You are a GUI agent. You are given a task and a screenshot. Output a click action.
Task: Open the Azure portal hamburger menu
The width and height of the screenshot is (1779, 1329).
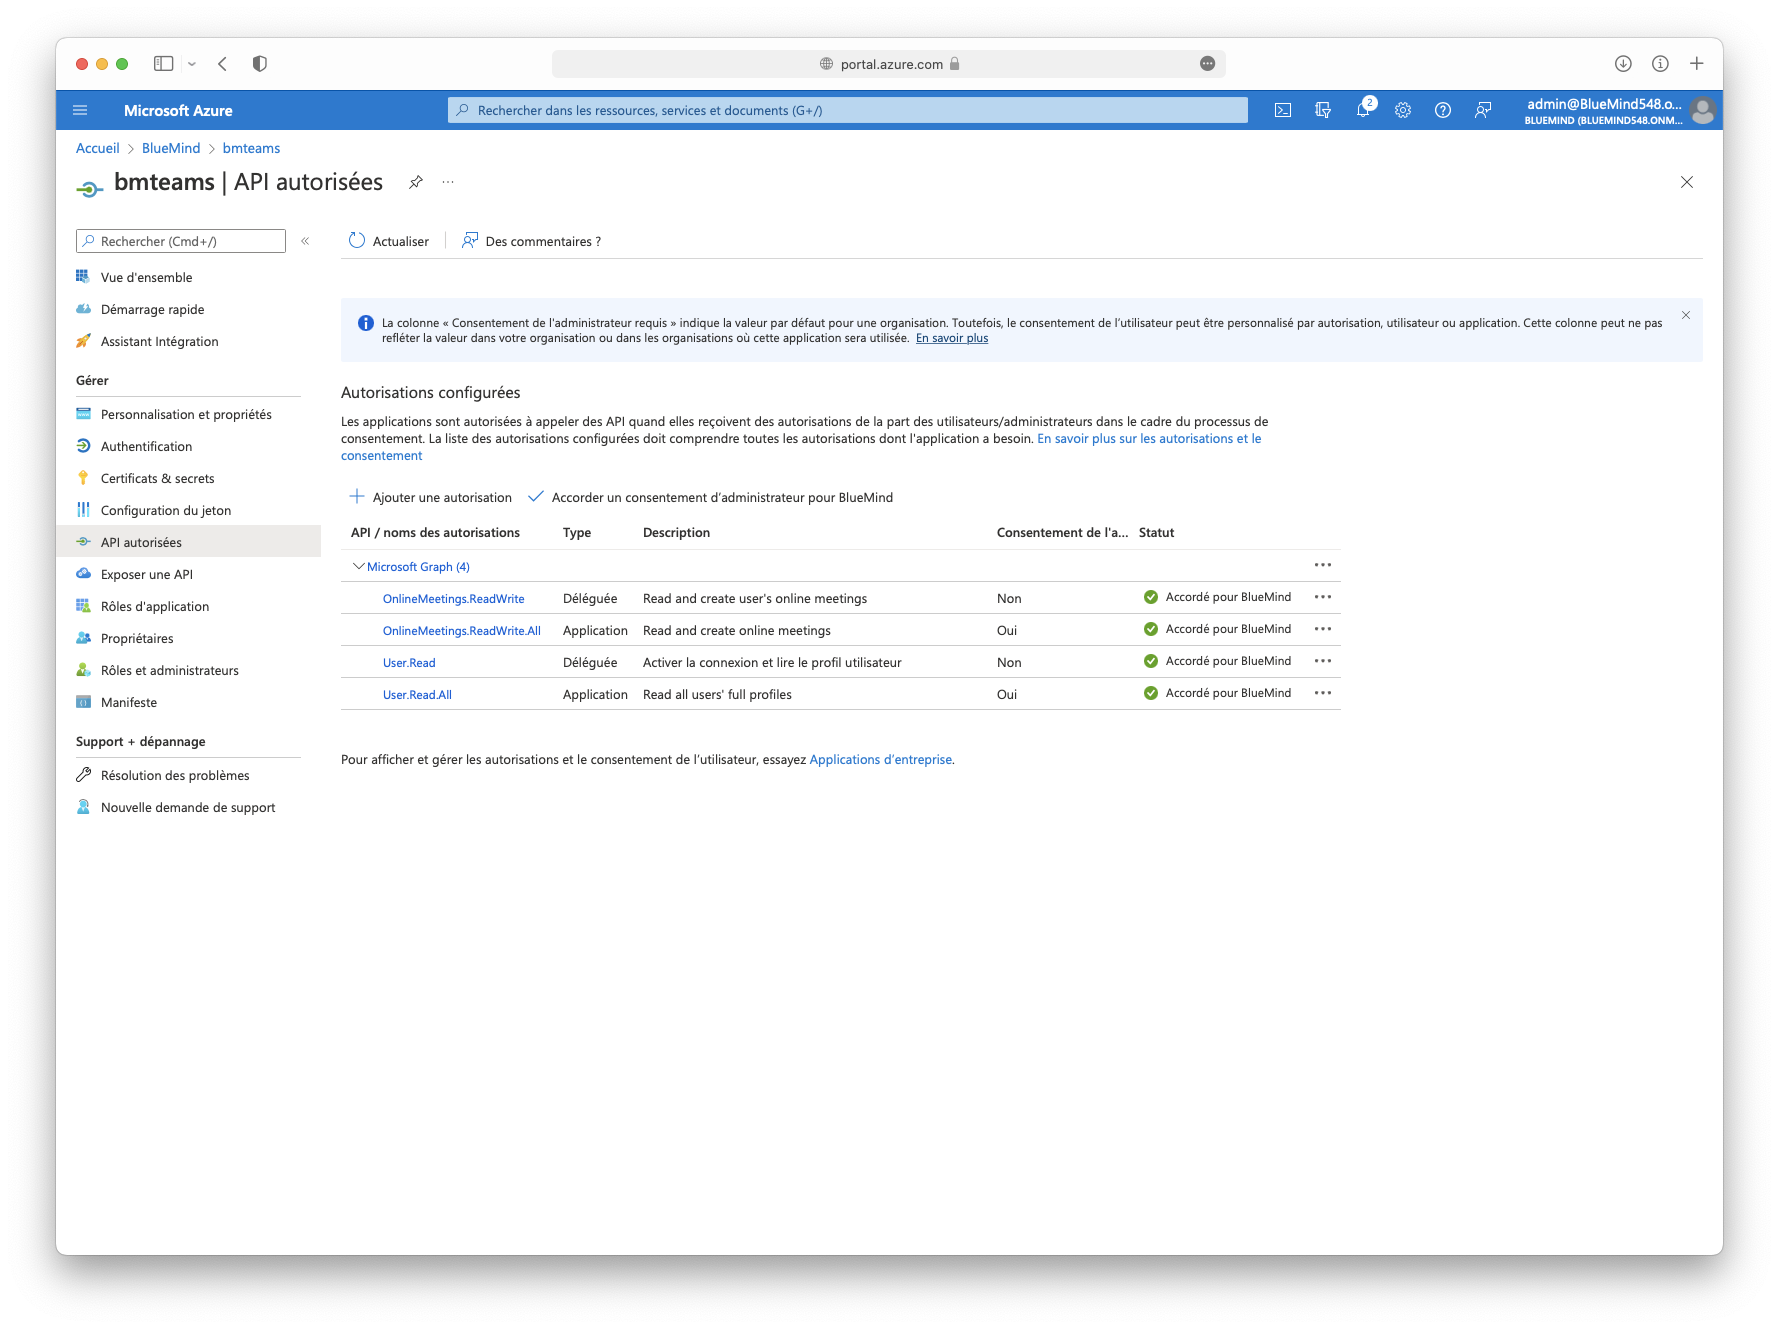point(81,111)
